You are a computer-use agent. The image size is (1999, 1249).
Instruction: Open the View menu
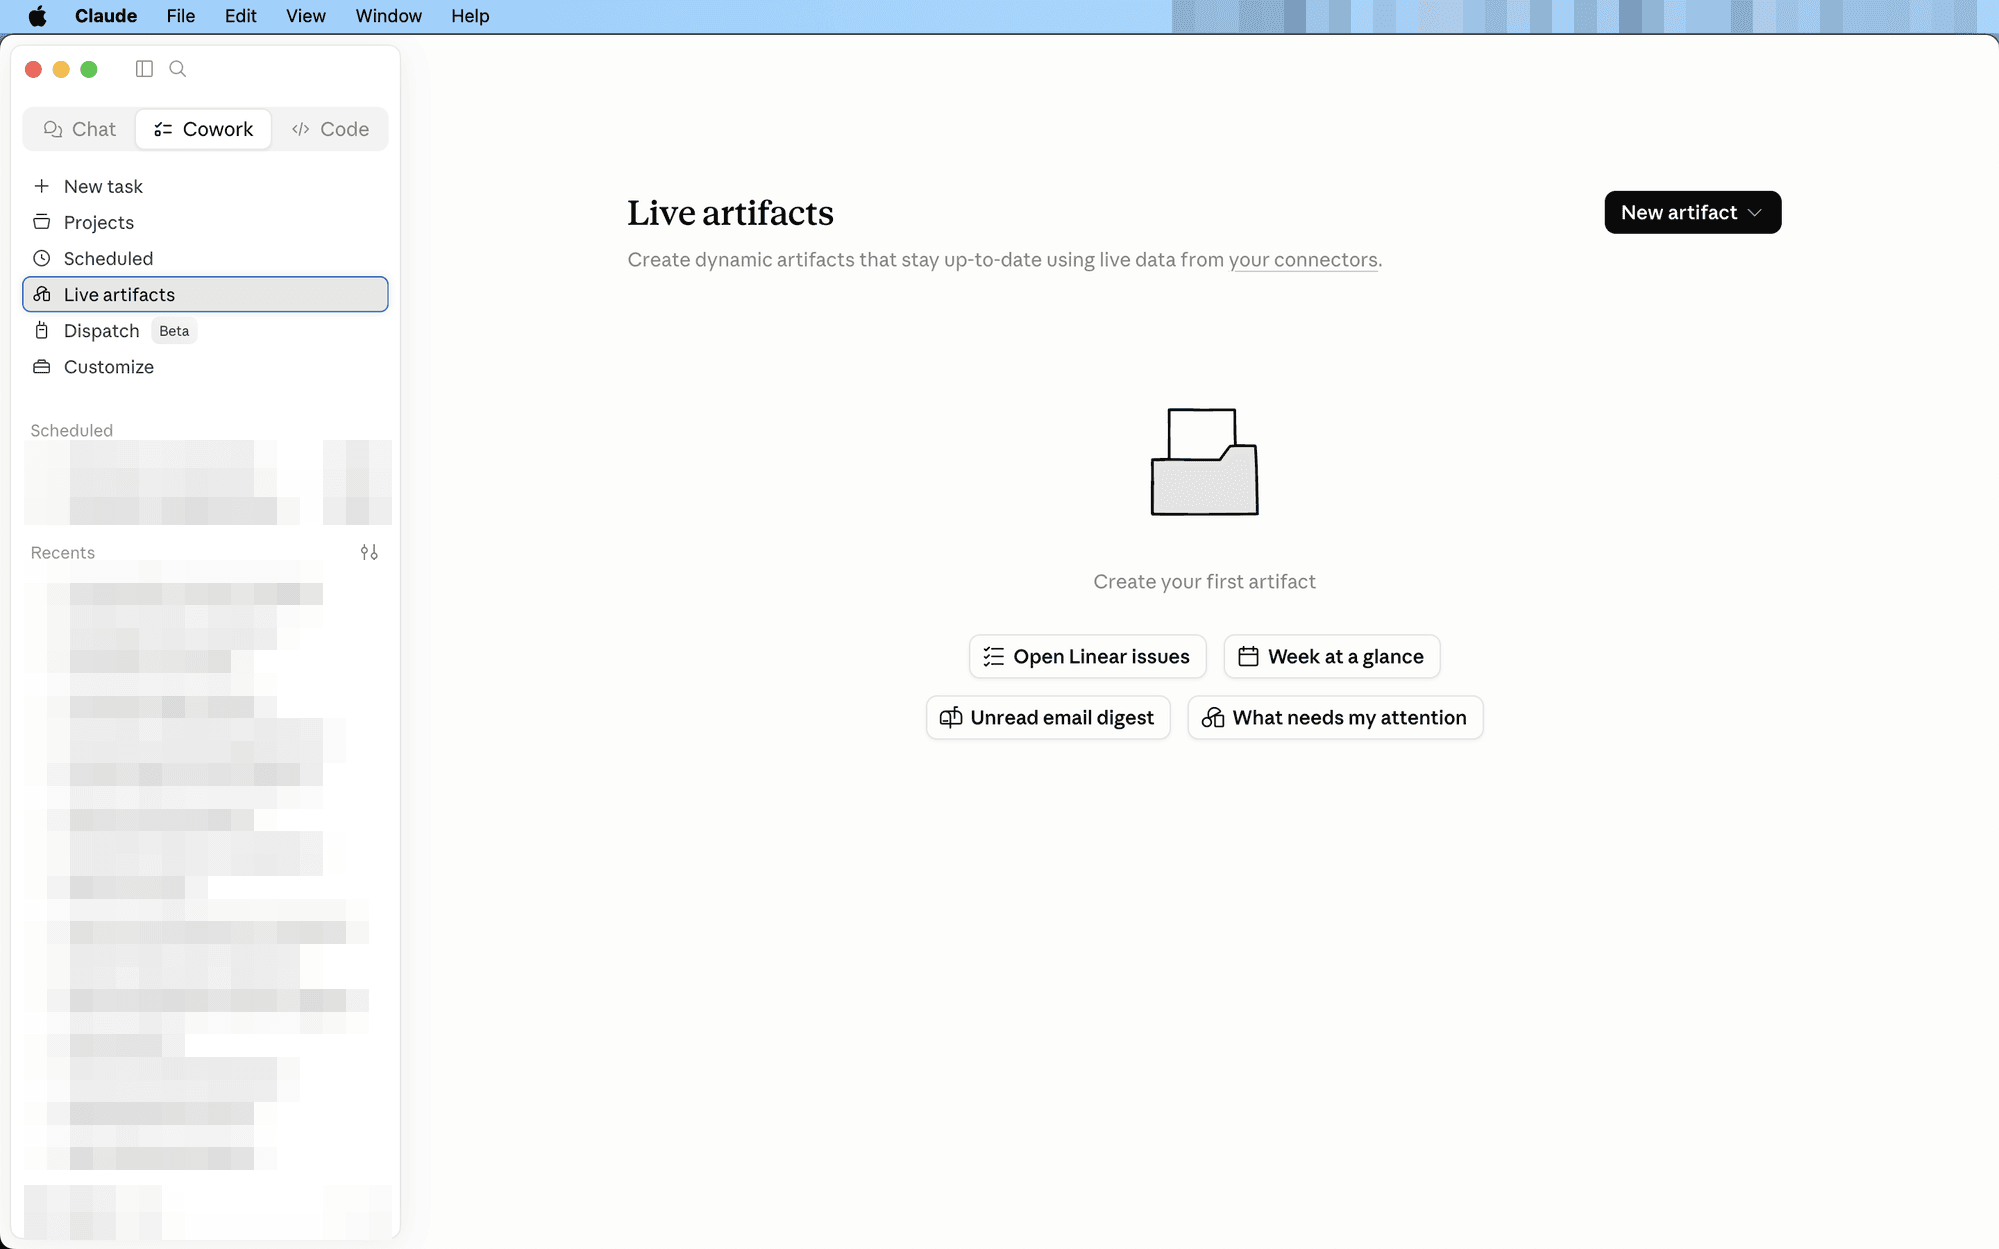coord(306,16)
